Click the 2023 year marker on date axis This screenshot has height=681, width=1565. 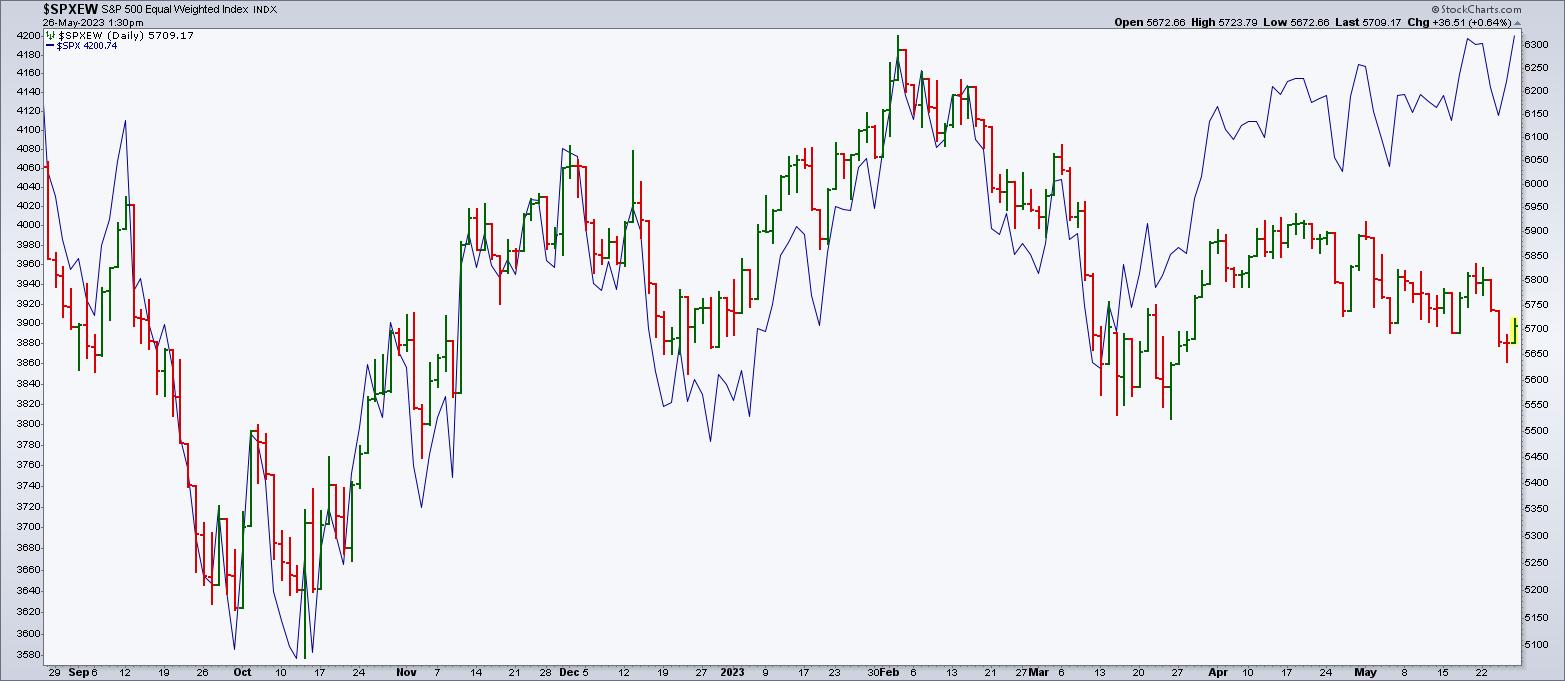tap(732, 673)
